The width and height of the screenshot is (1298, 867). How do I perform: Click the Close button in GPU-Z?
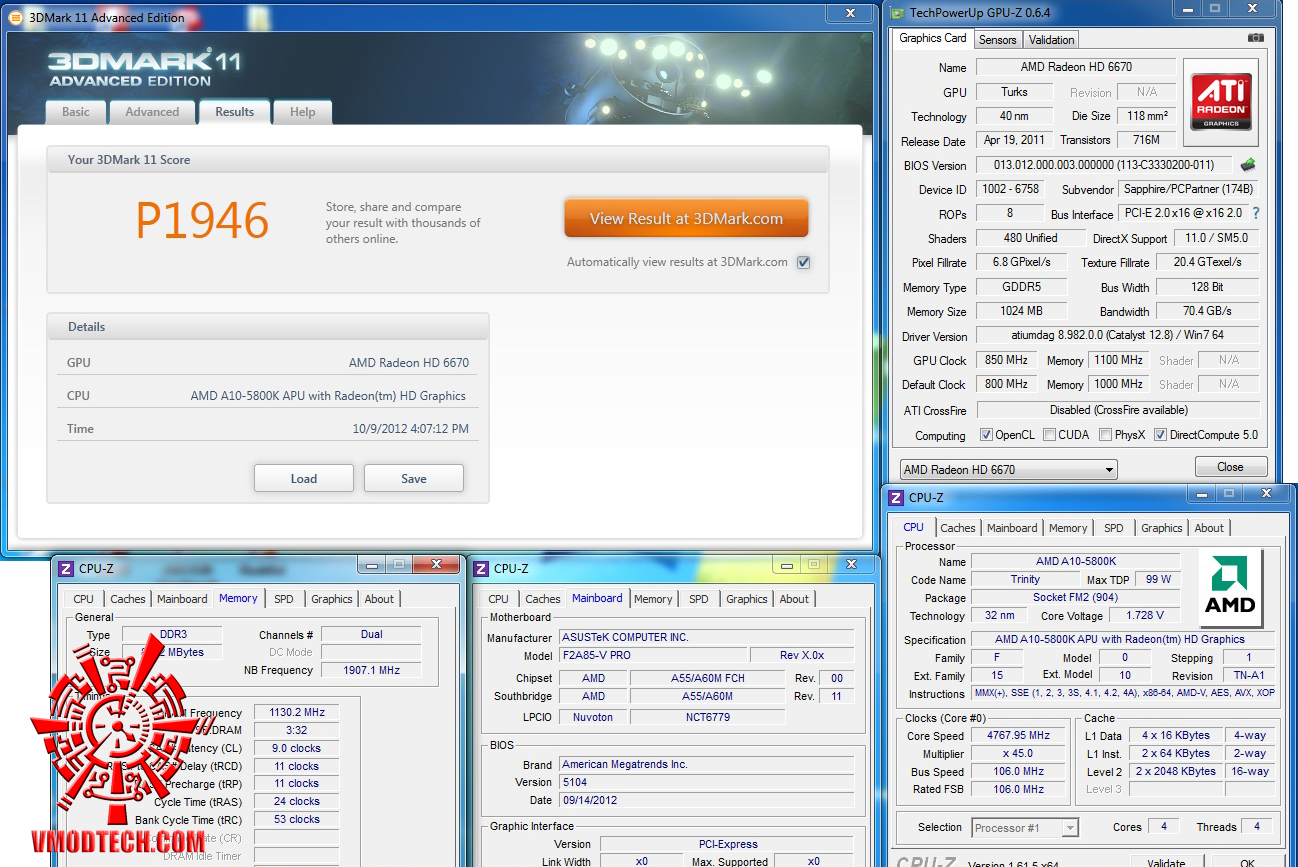1231,467
